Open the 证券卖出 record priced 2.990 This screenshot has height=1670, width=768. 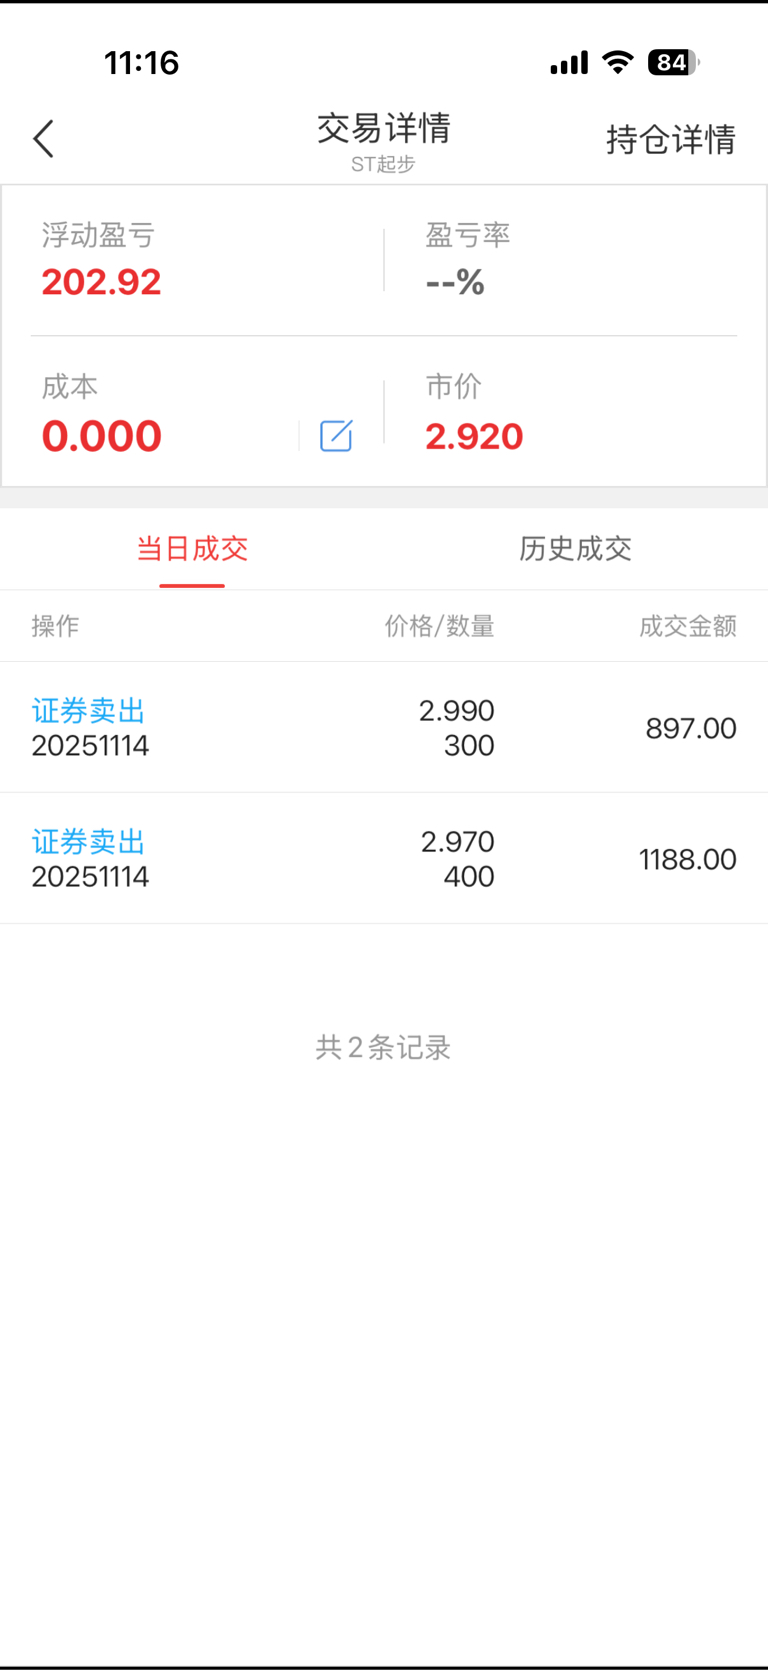[89, 711]
